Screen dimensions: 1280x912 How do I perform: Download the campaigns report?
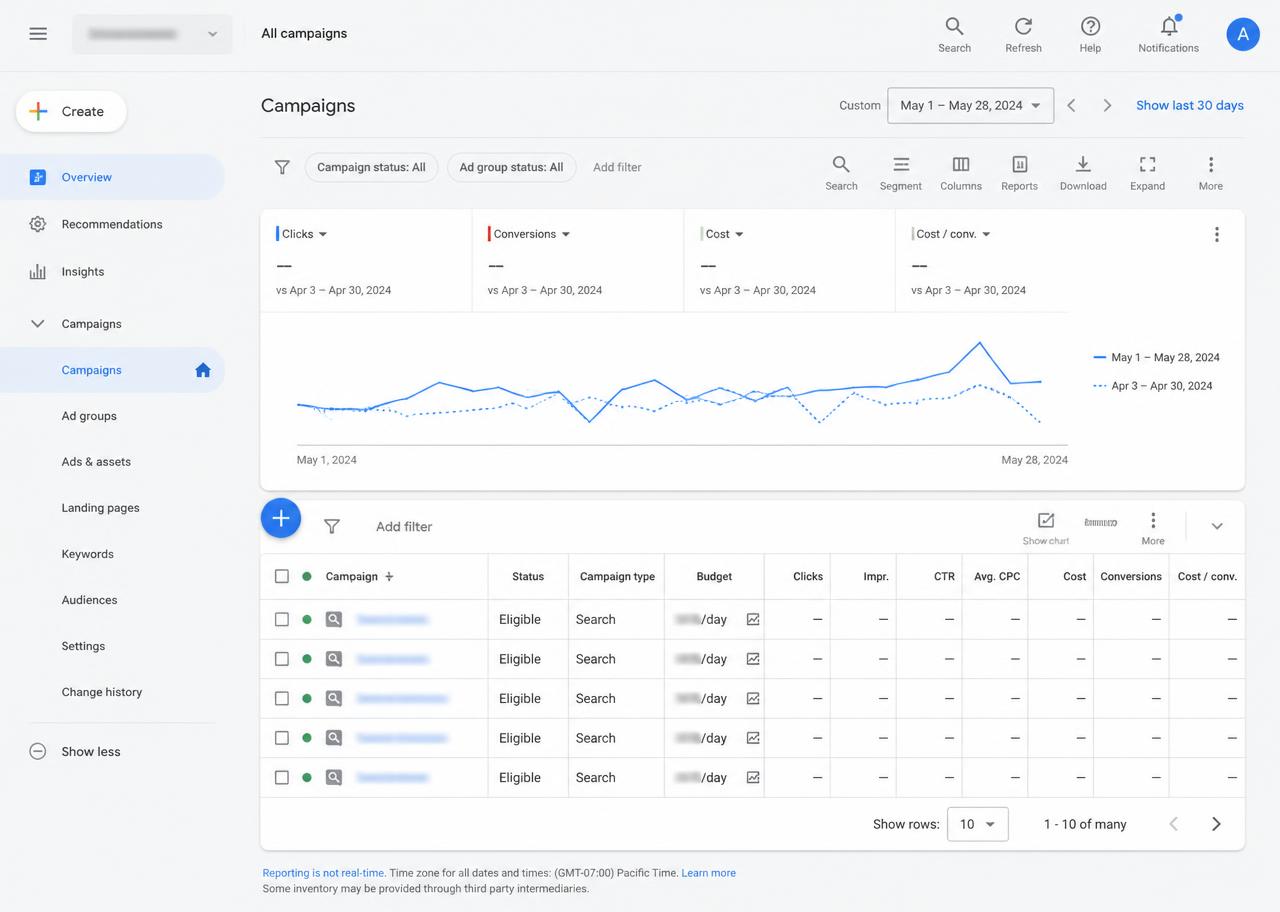click(1083, 173)
